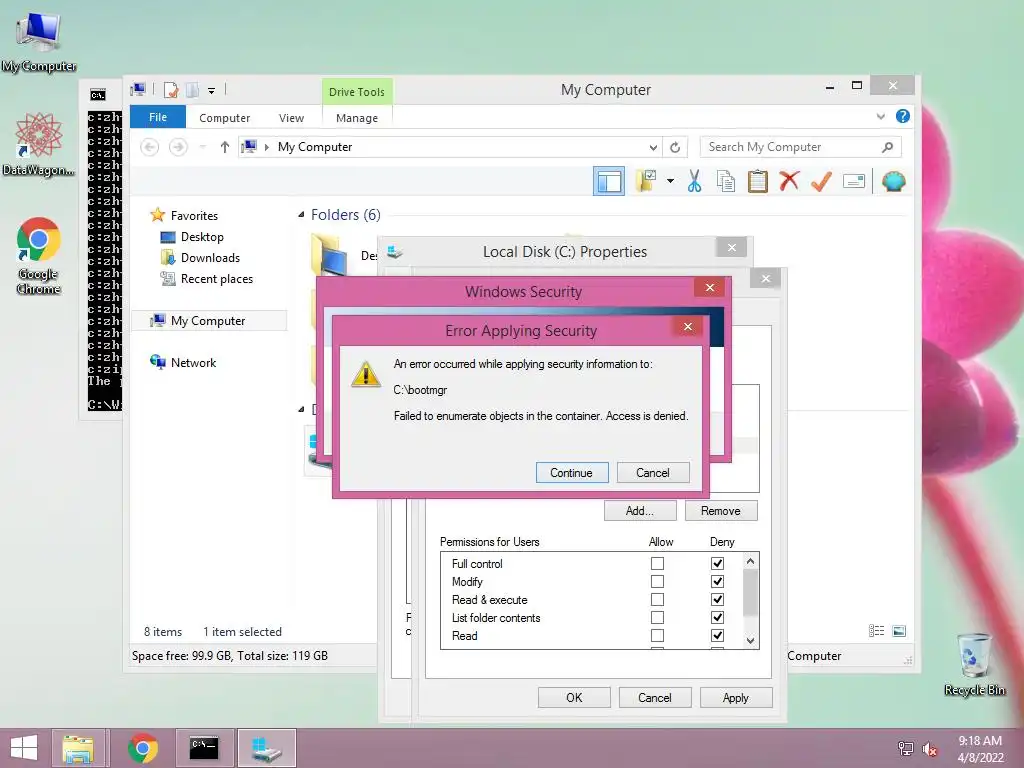
Task: Open File Explorer from taskbar
Action: click(78, 748)
